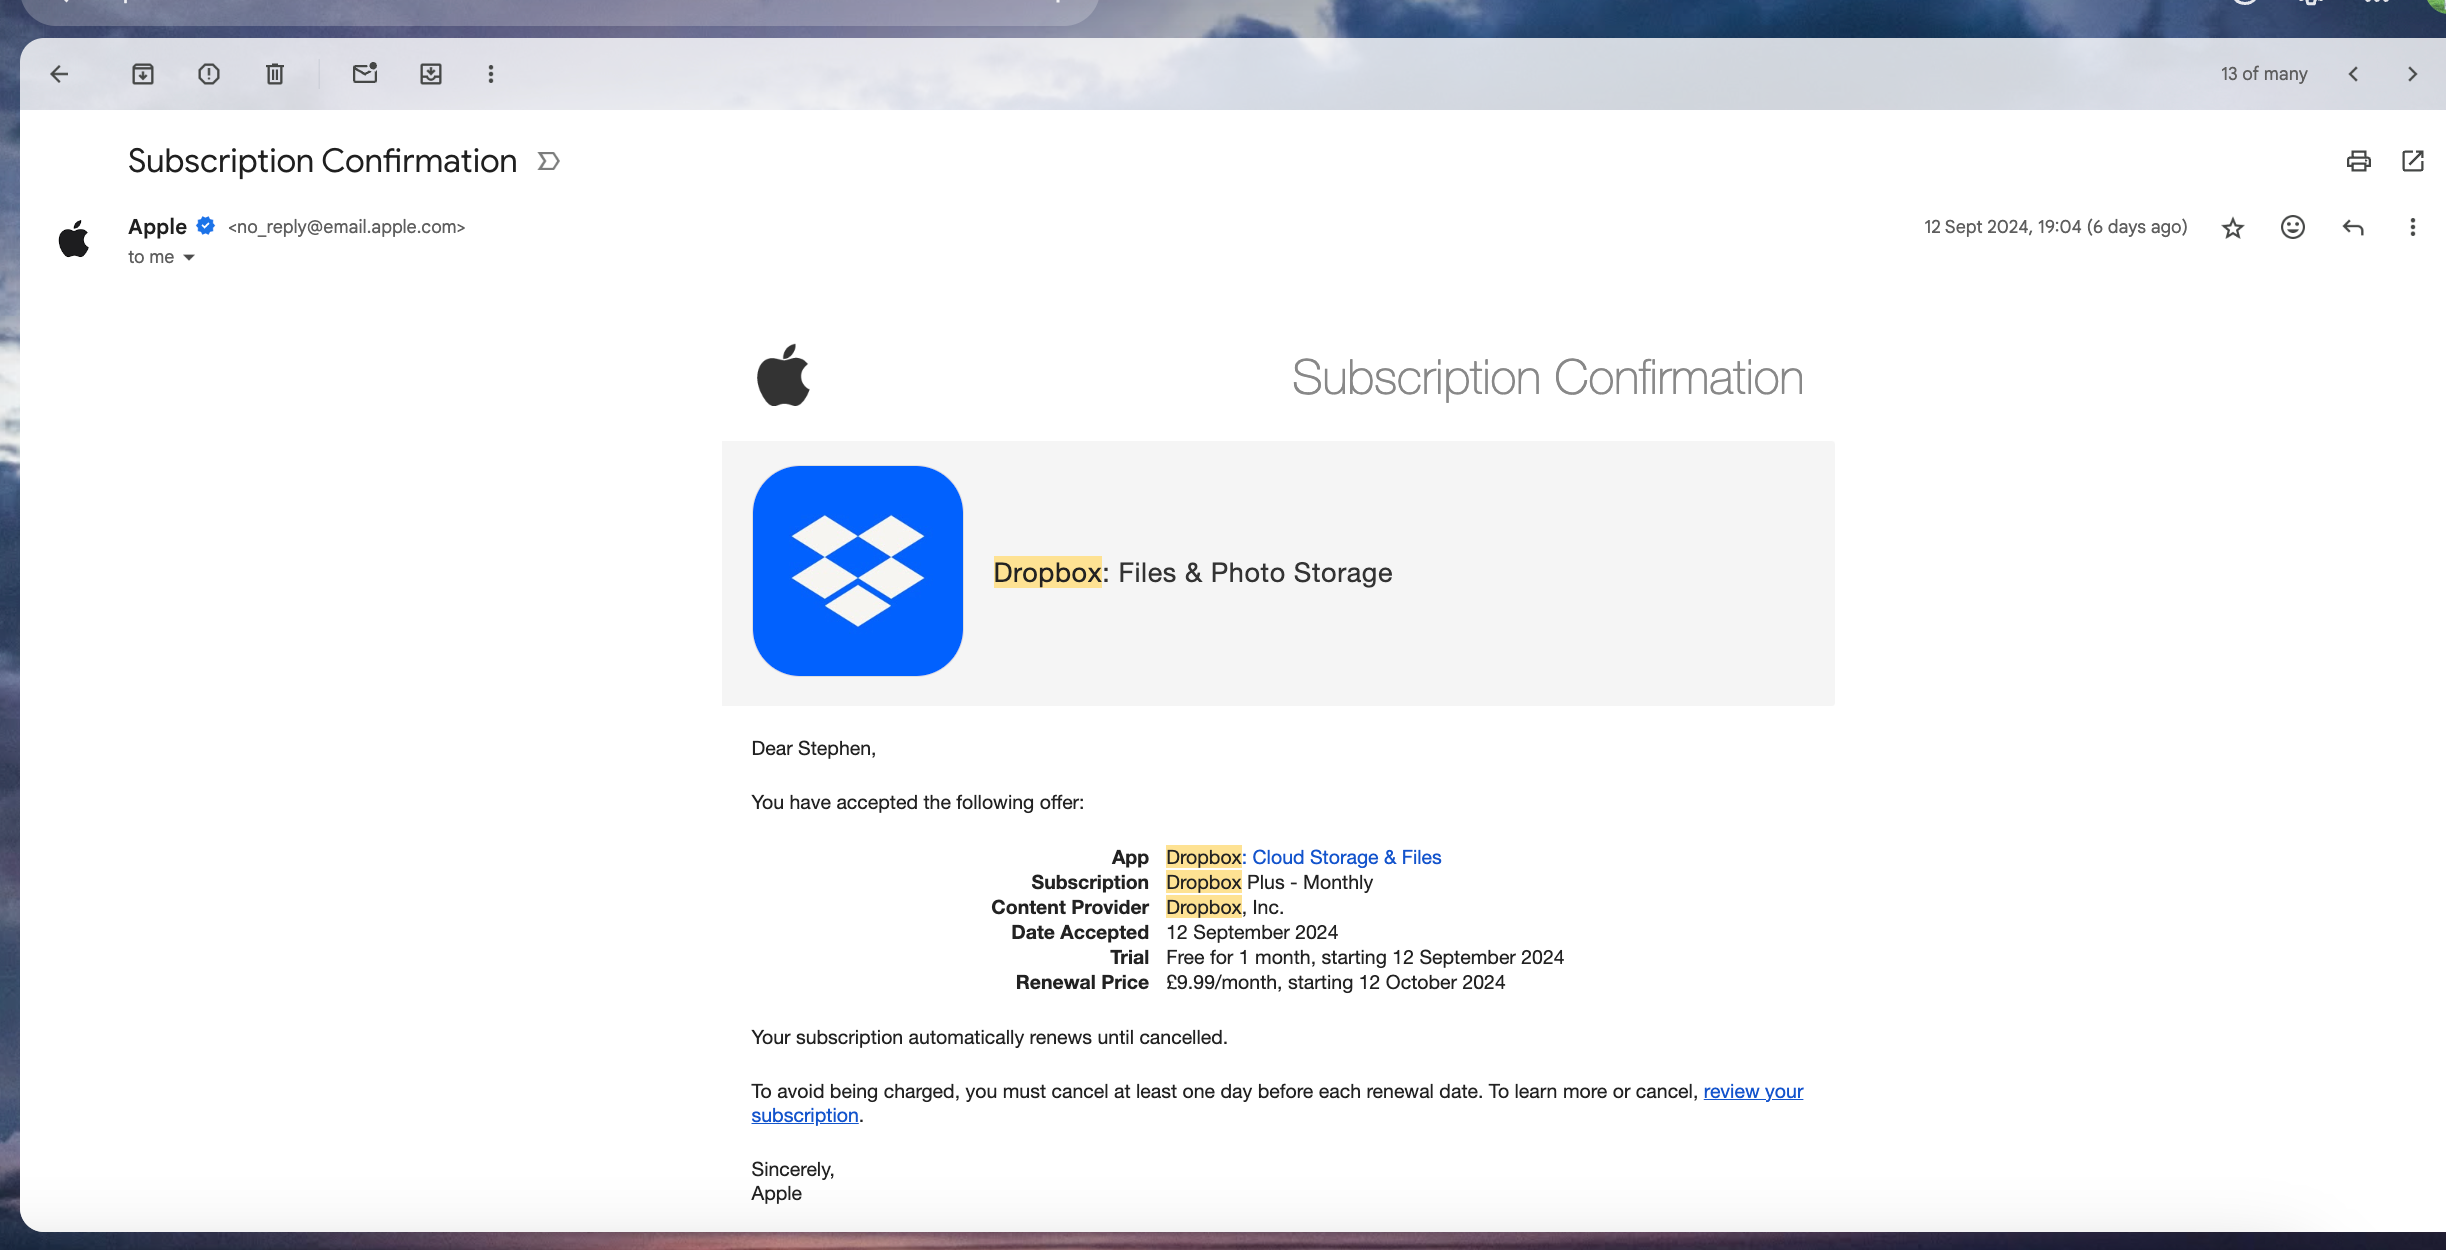Screen dimensions: 2446x1250
Task: Open the toolbar overflow menu
Action: coord(490,73)
